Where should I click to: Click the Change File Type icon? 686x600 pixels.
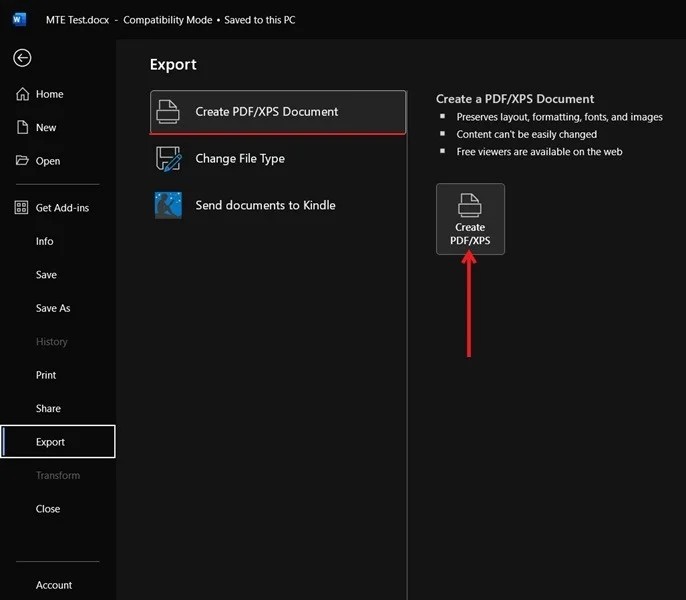pyautogui.click(x=168, y=158)
